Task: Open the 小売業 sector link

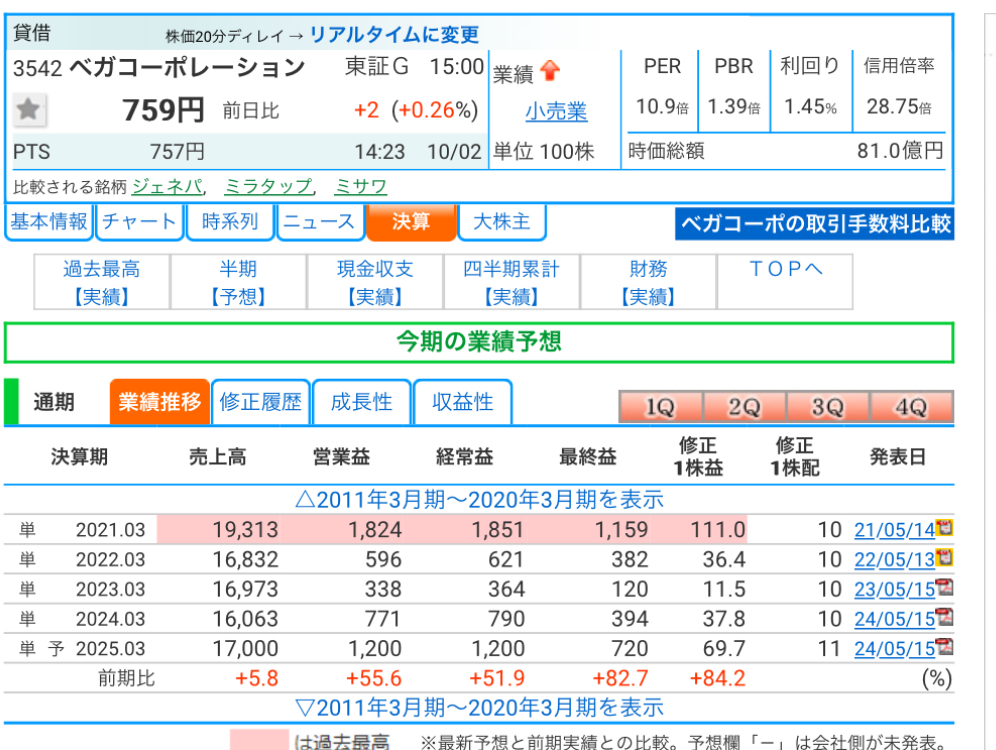Action: [556, 111]
